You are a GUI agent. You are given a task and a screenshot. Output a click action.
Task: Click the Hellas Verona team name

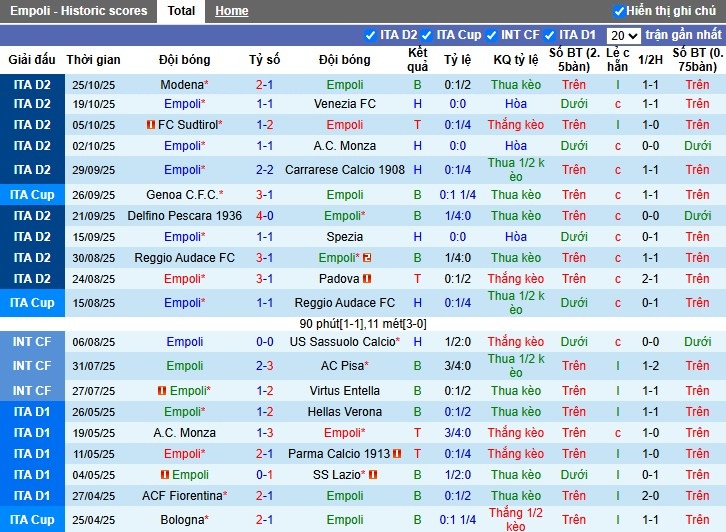click(x=344, y=412)
